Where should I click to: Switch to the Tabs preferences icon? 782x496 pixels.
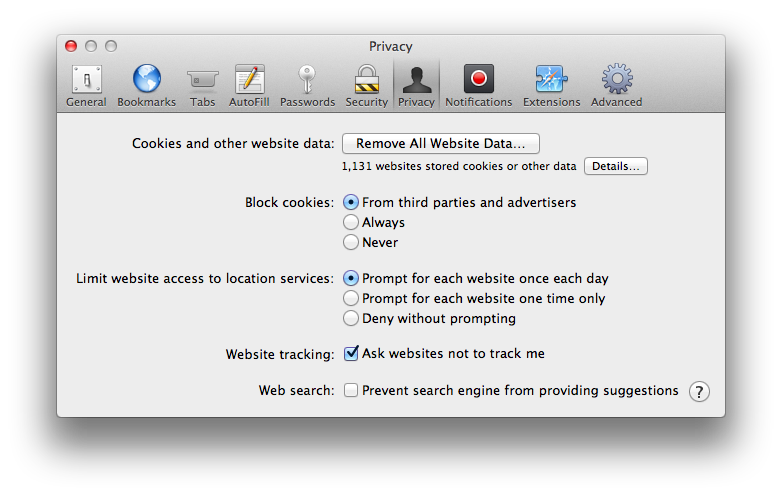coord(202,80)
